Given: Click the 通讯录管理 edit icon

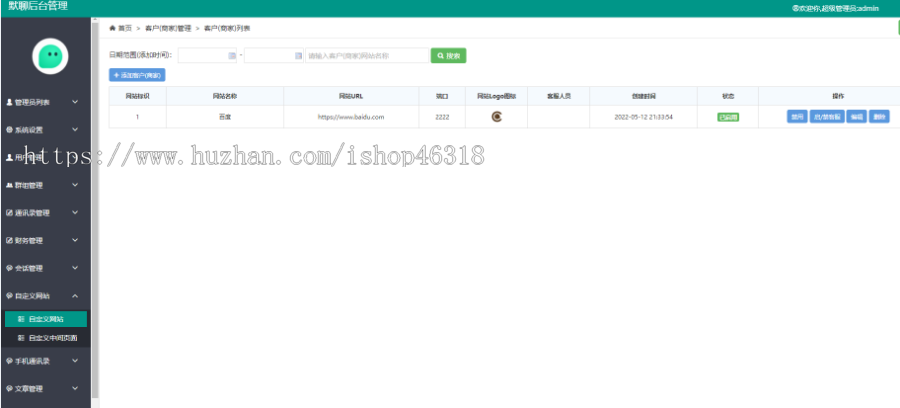Looking at the screenshot, I should click(x=9, y=213).
